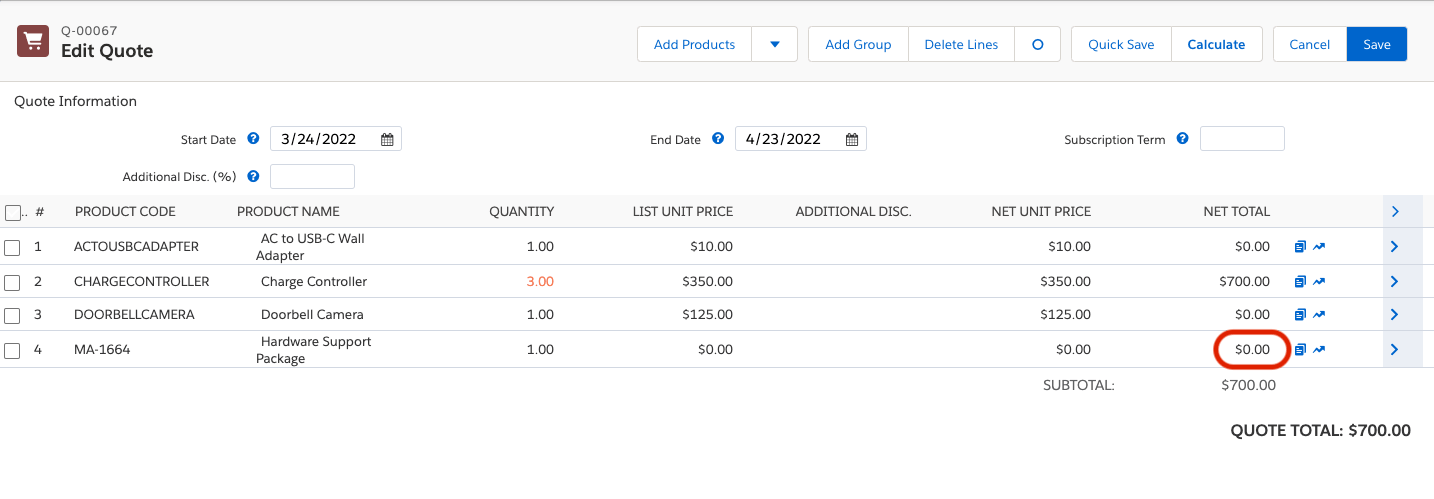Click help icon beside Additional Disc. (%)
This screenshot has height=499, width=1434.
(253, 176)
